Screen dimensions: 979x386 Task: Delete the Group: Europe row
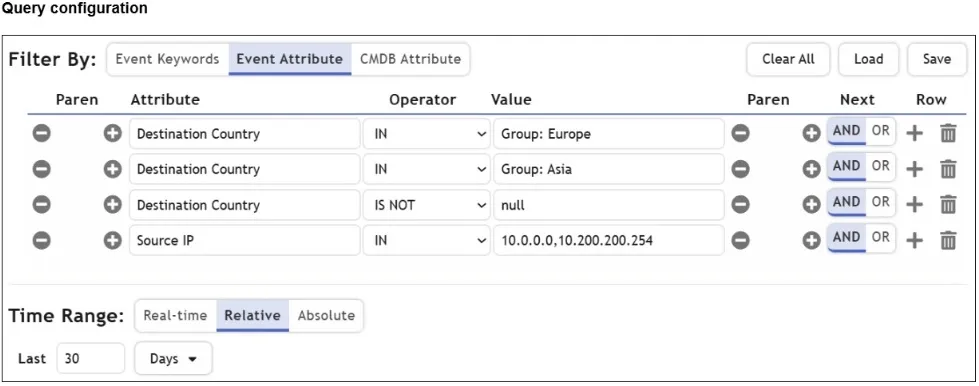click(948, 133)
